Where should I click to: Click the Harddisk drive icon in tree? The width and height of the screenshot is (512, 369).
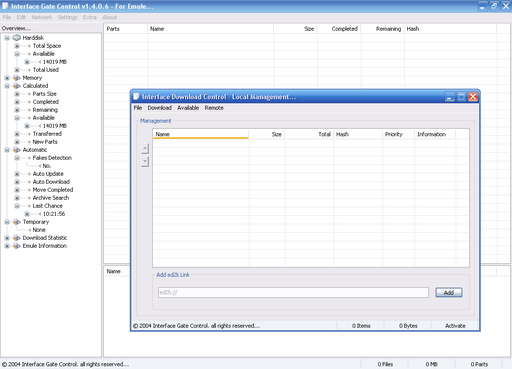click(17, 38)
